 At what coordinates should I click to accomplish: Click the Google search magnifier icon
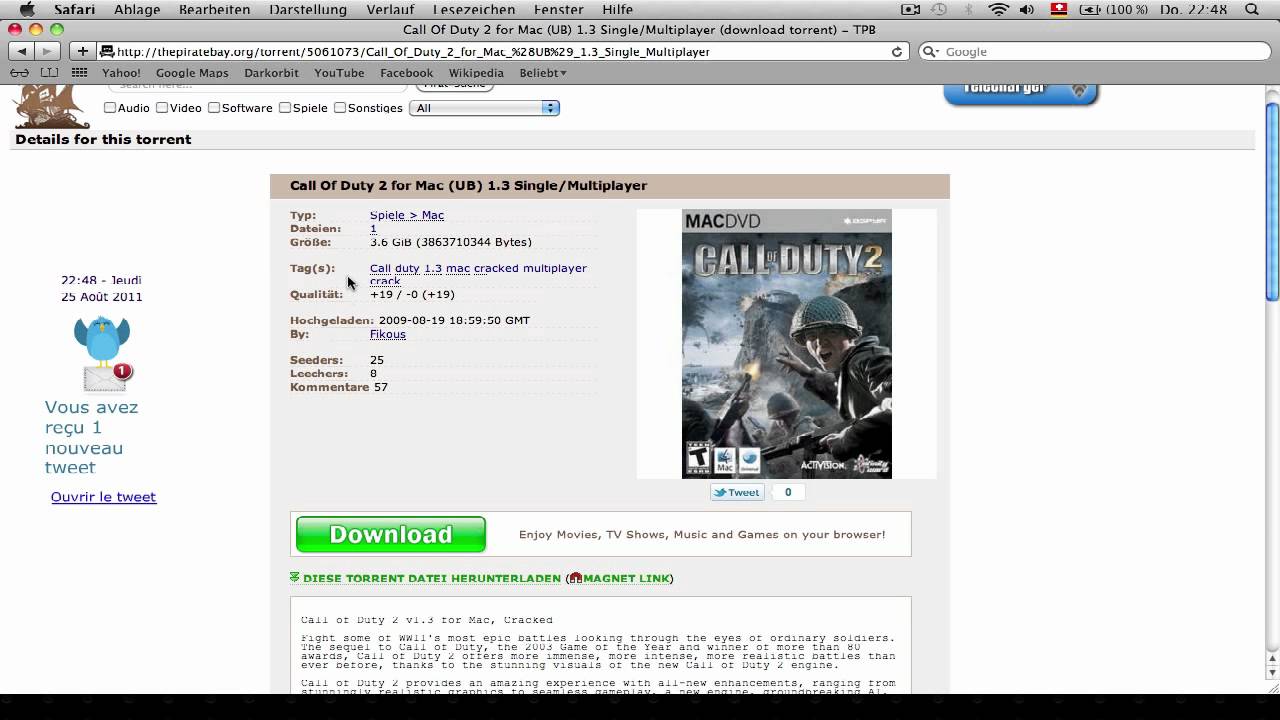(x=931, y=52)
